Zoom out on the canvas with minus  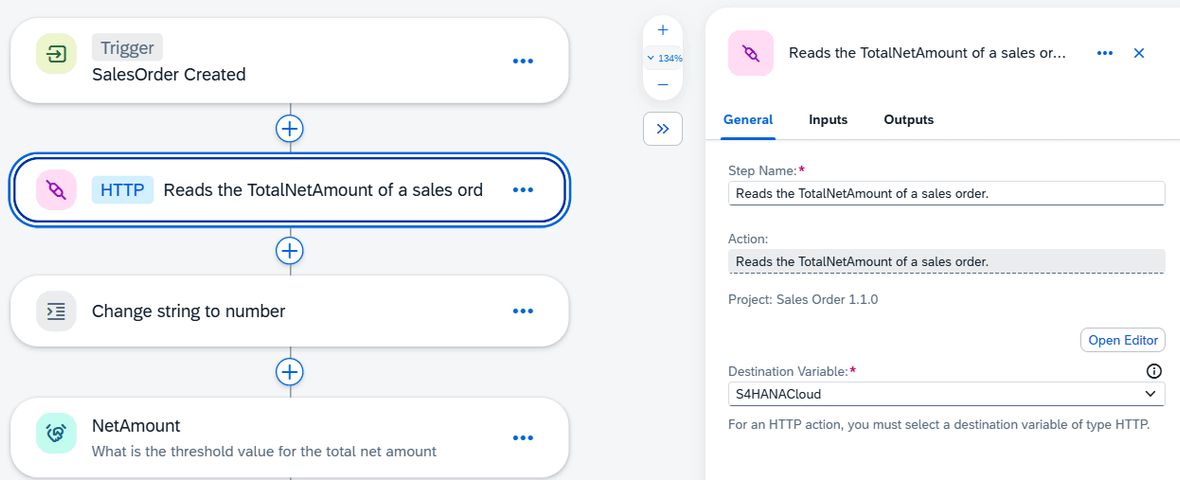pyautogui.click(x=663, y=84)
